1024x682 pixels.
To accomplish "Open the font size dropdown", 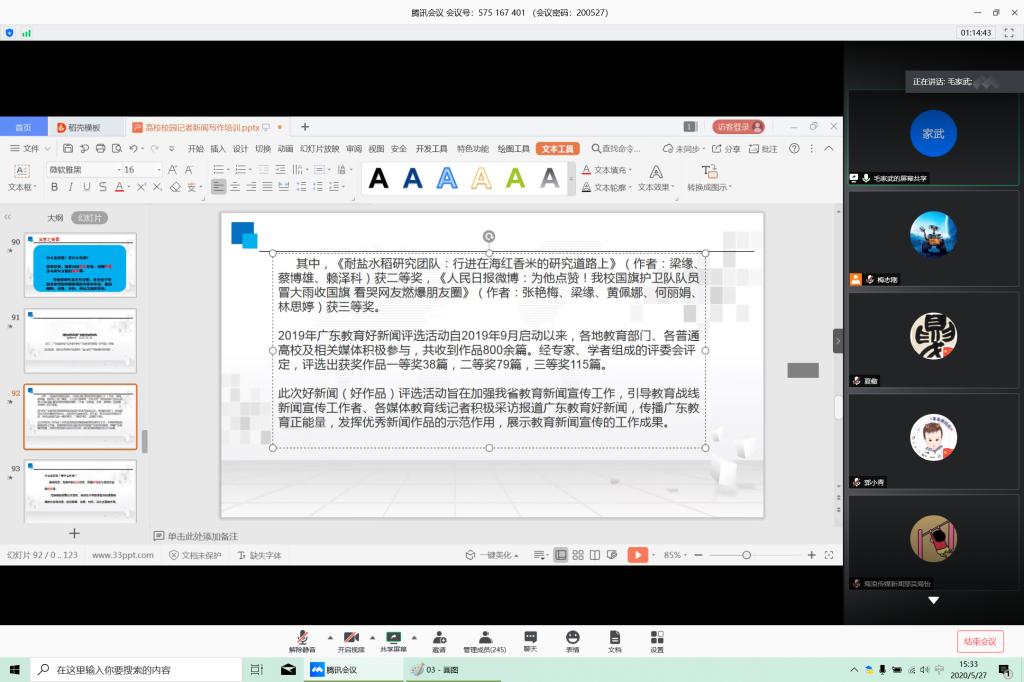I will click(159, 170).
